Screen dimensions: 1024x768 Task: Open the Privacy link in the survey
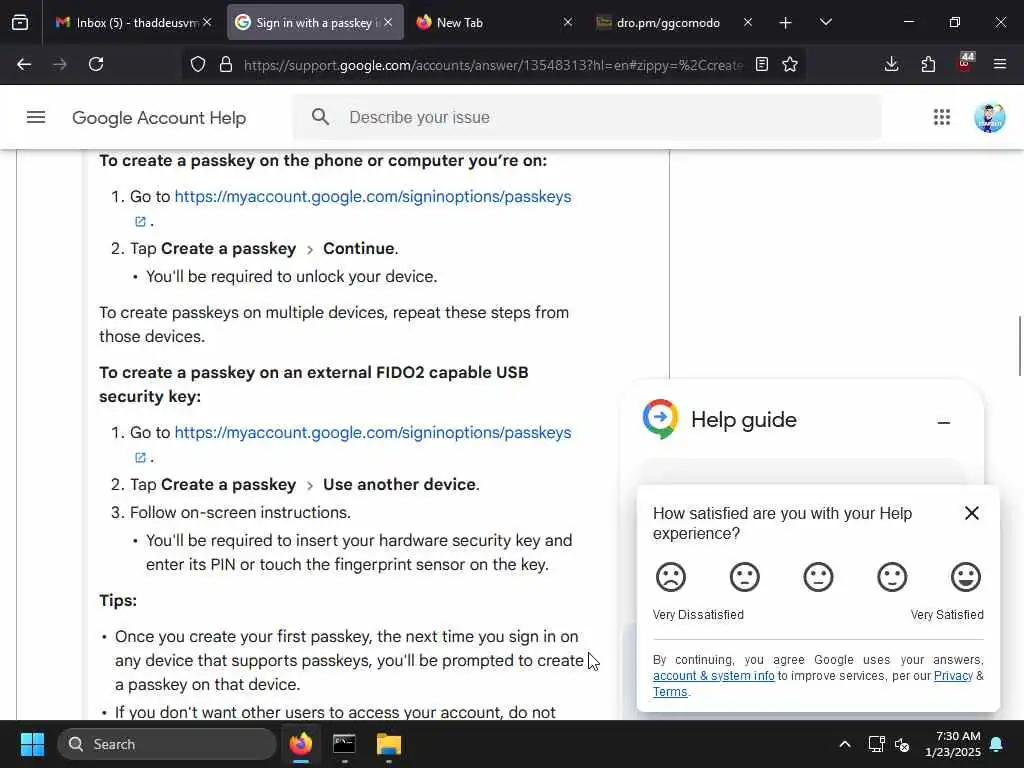click(x=953, y=676)
